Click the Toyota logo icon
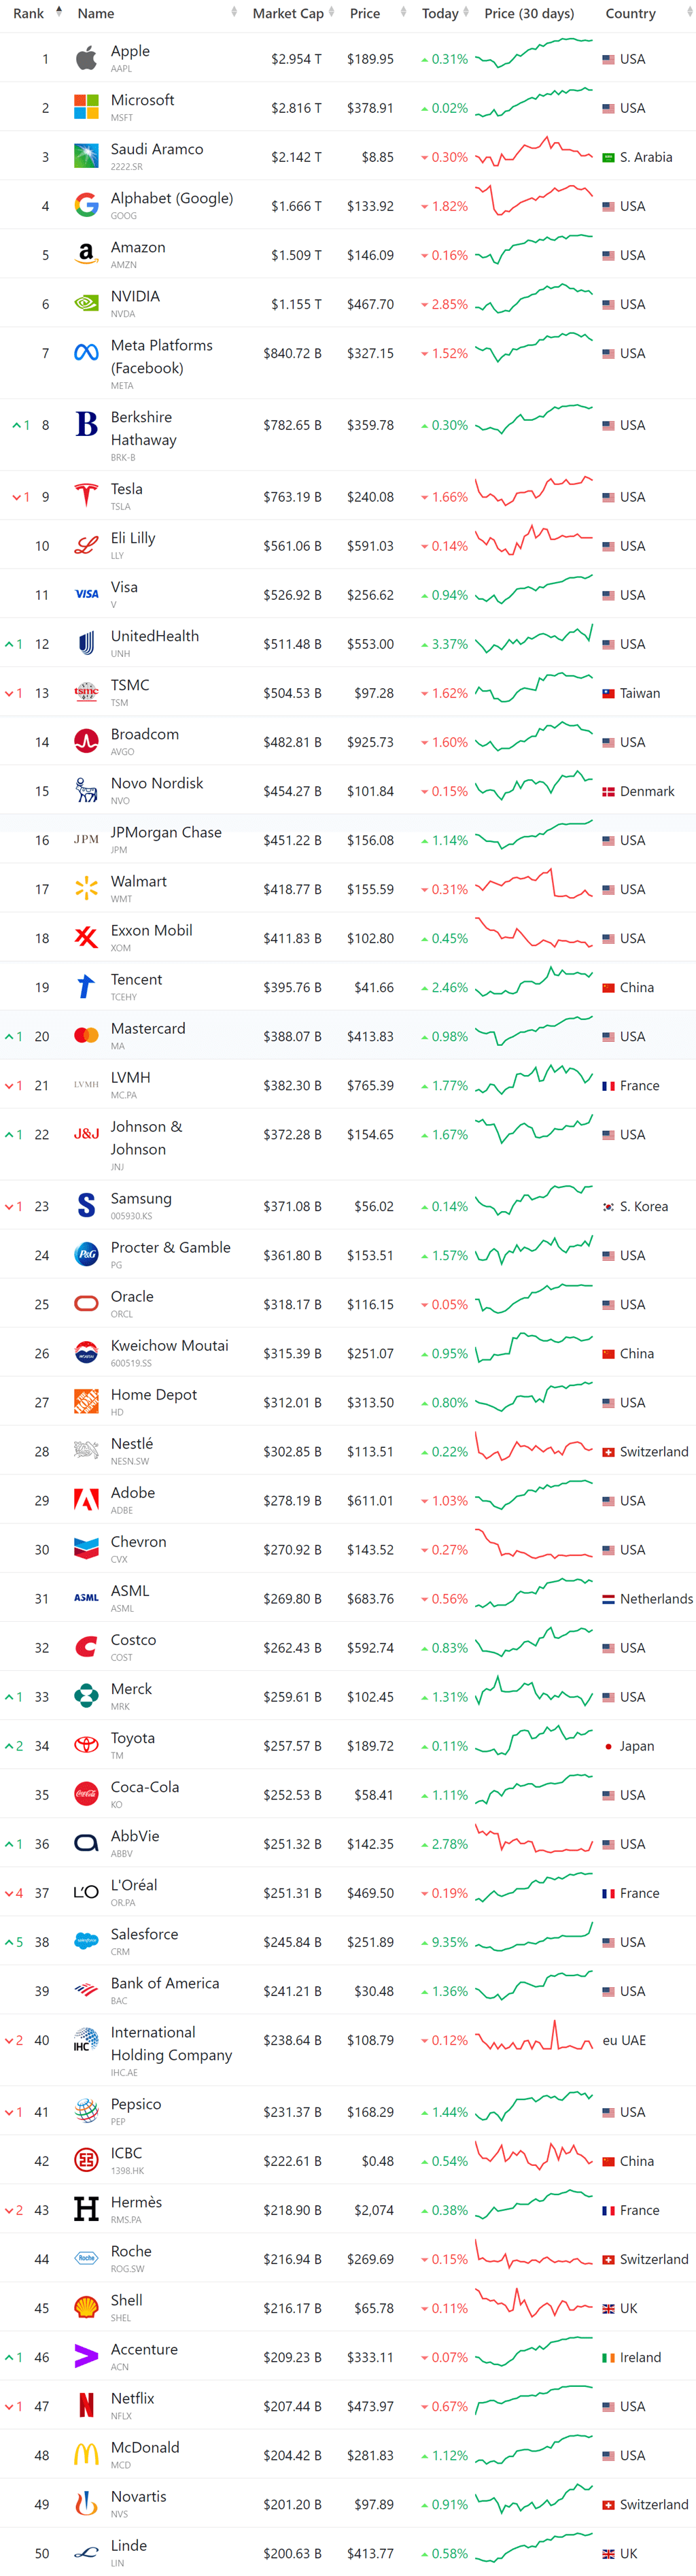Screen dimensions: 696x2576 pyautogui.click(x=87, y=1746)
